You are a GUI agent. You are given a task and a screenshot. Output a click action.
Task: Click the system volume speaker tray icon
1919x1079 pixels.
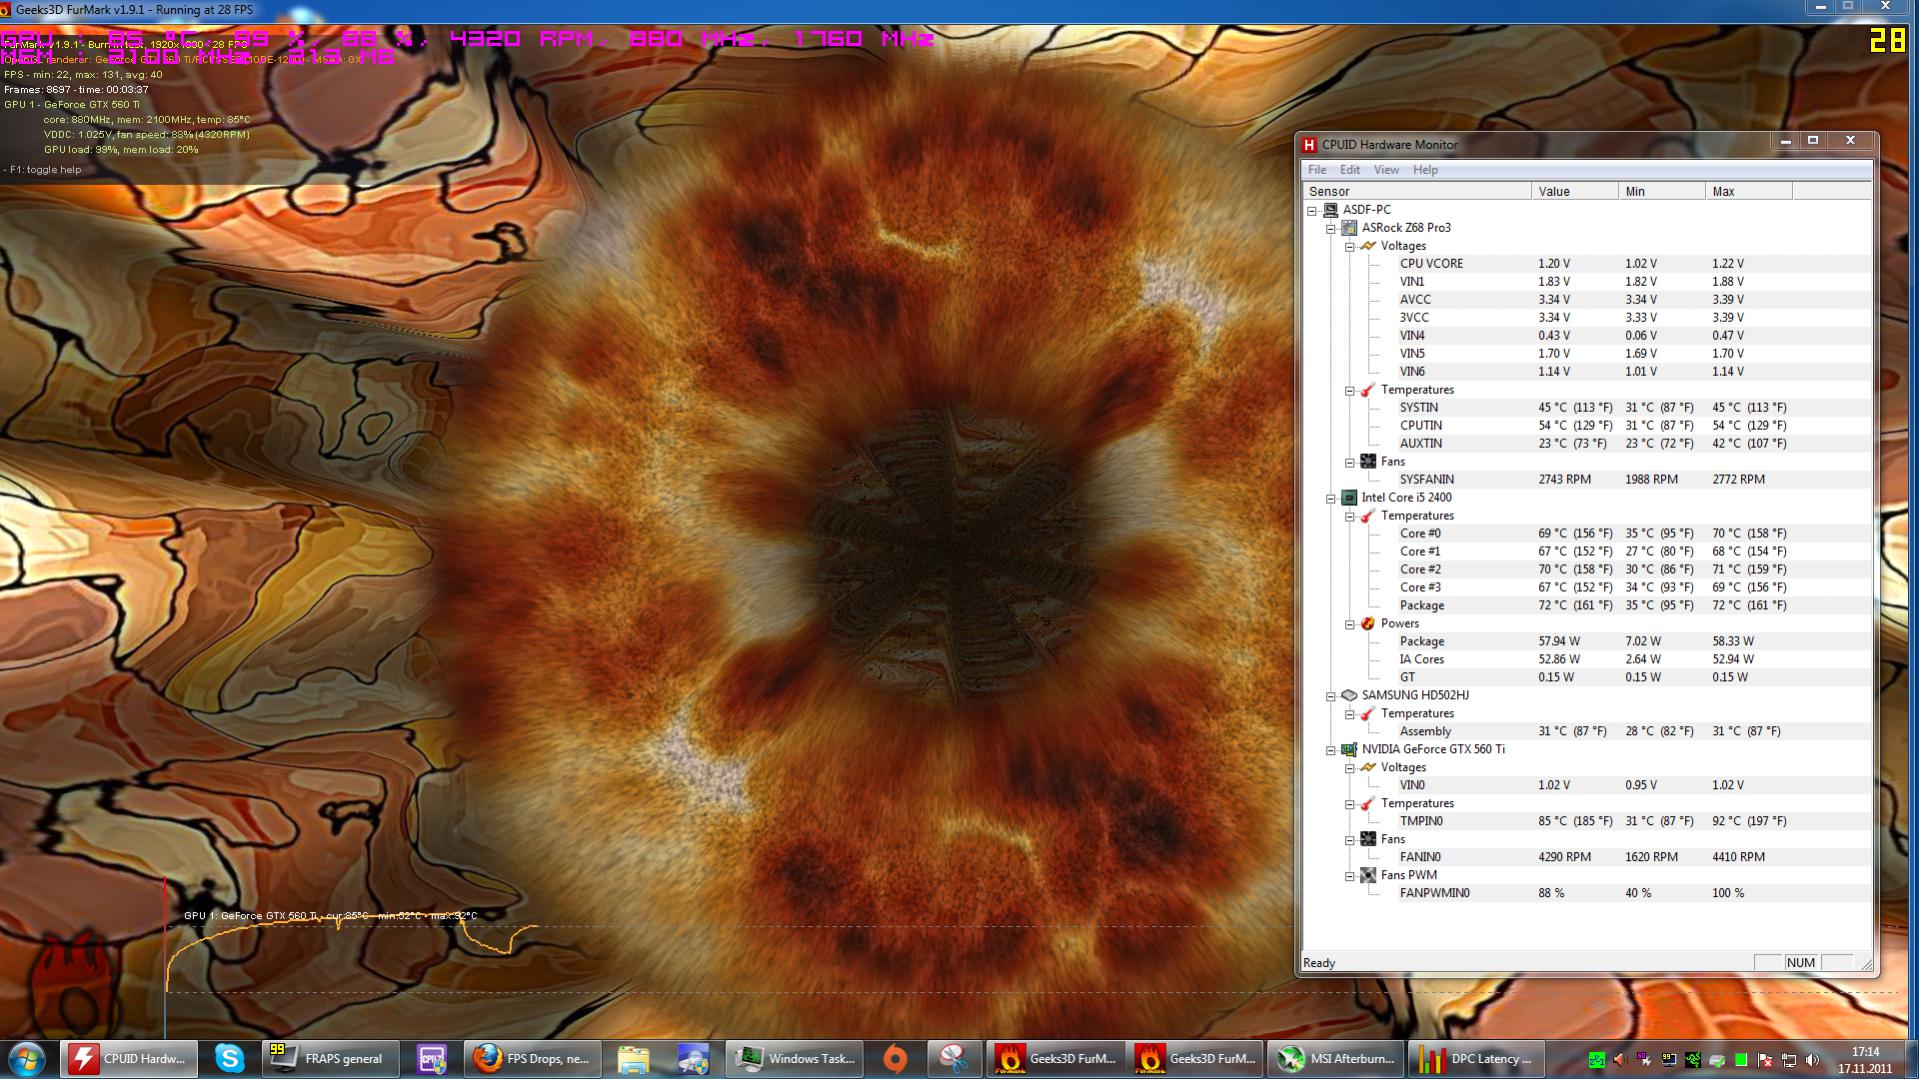pos(1813,1060)
